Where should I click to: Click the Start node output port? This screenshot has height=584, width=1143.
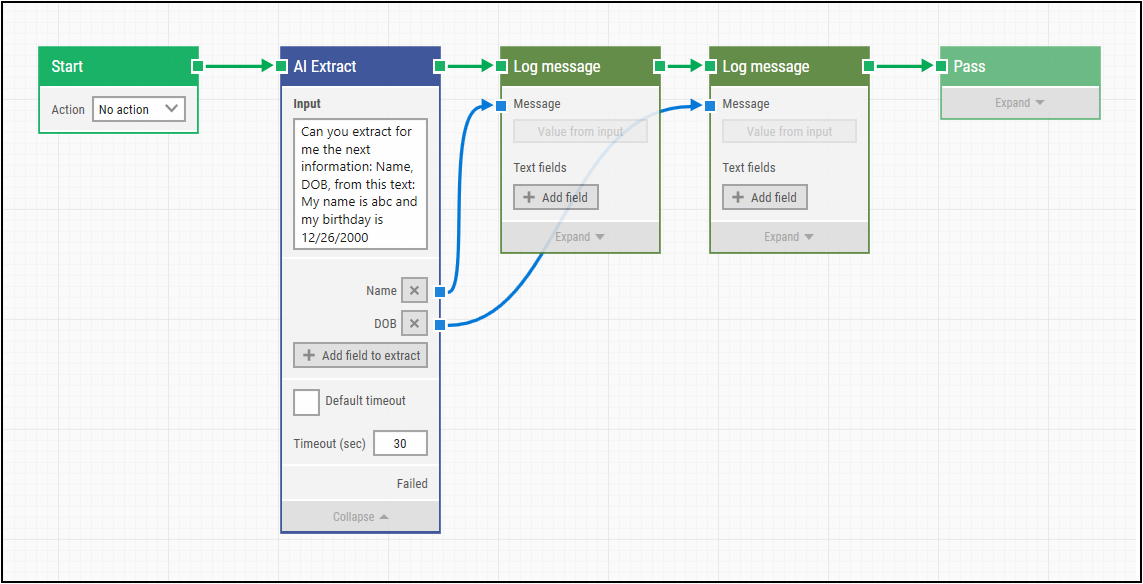pyautogui.click(x=197, y=66)
